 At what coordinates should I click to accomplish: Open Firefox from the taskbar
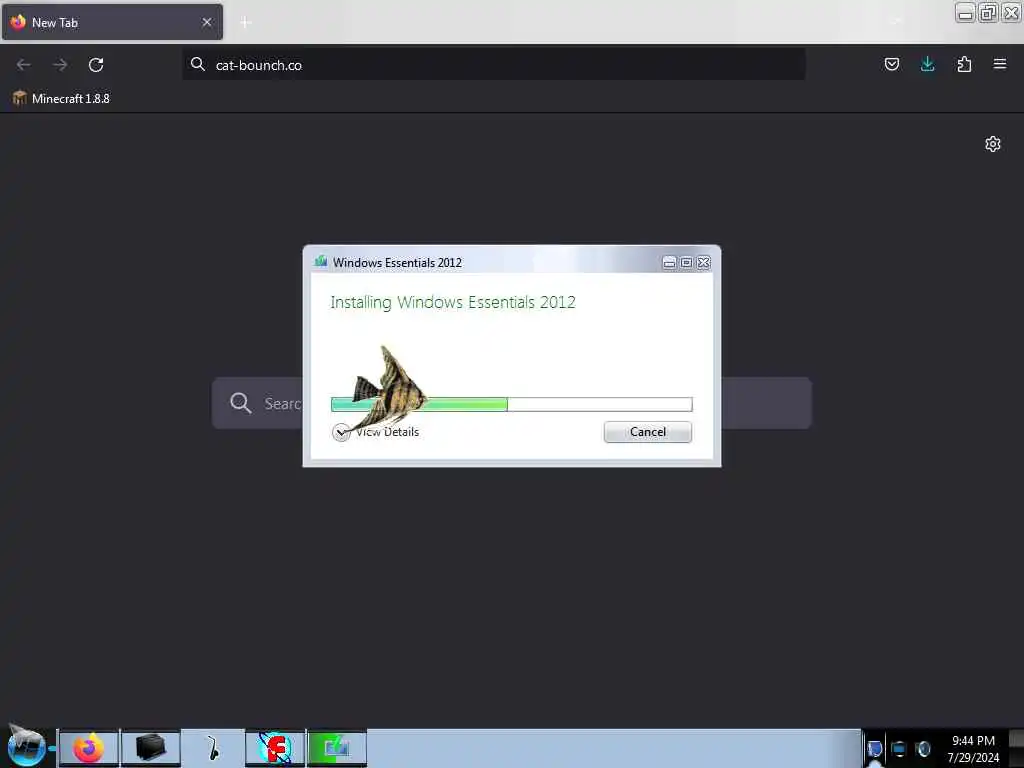tap(88, 748)
